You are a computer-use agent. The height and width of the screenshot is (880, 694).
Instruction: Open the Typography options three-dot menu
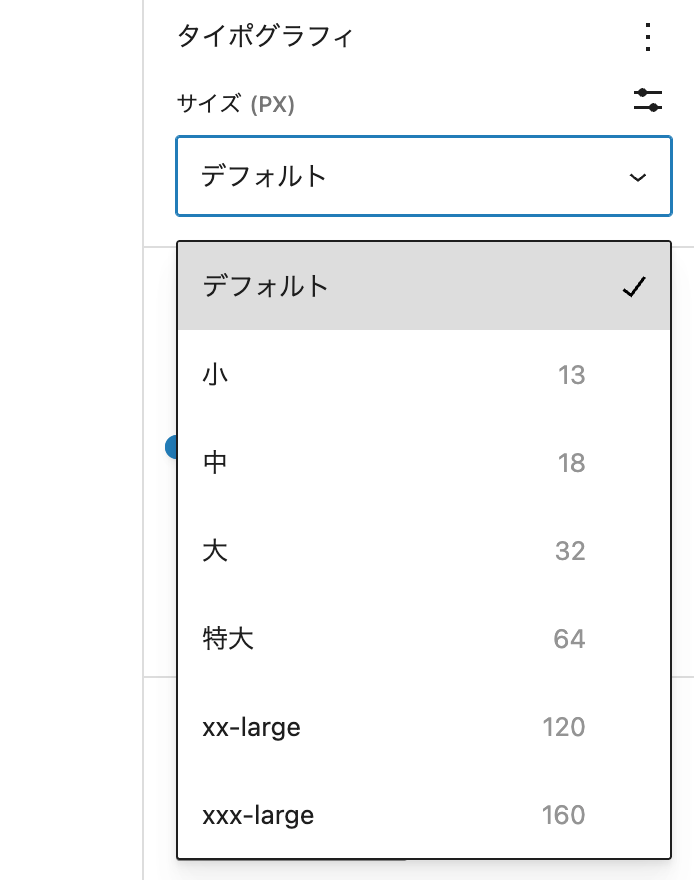[x=647, y=38]
